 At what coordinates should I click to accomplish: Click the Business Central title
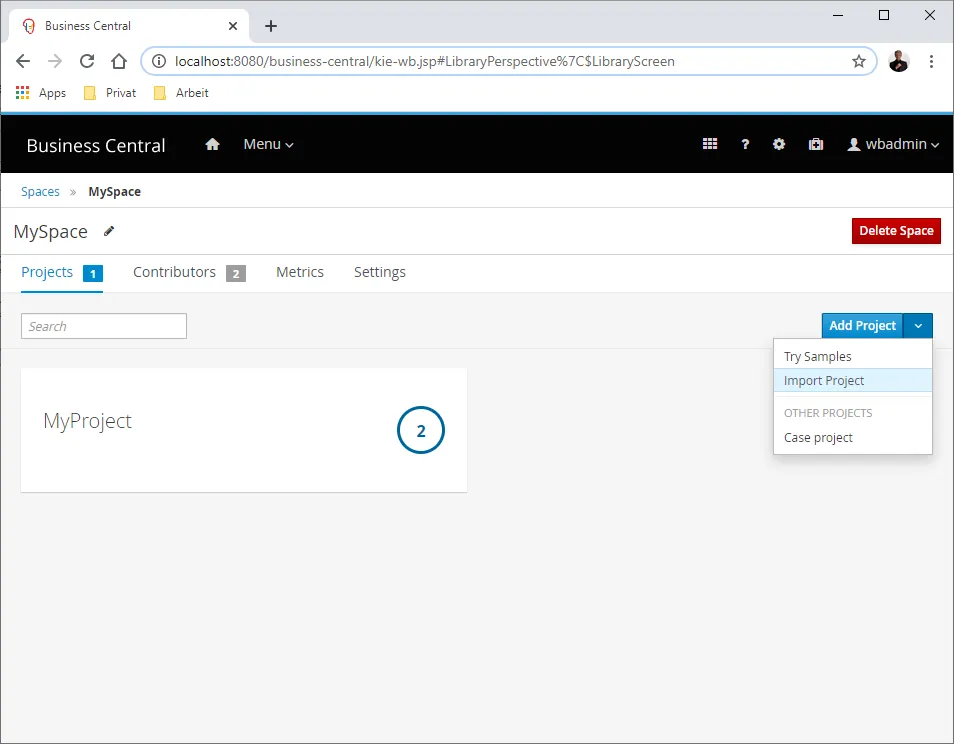point(96,145)
